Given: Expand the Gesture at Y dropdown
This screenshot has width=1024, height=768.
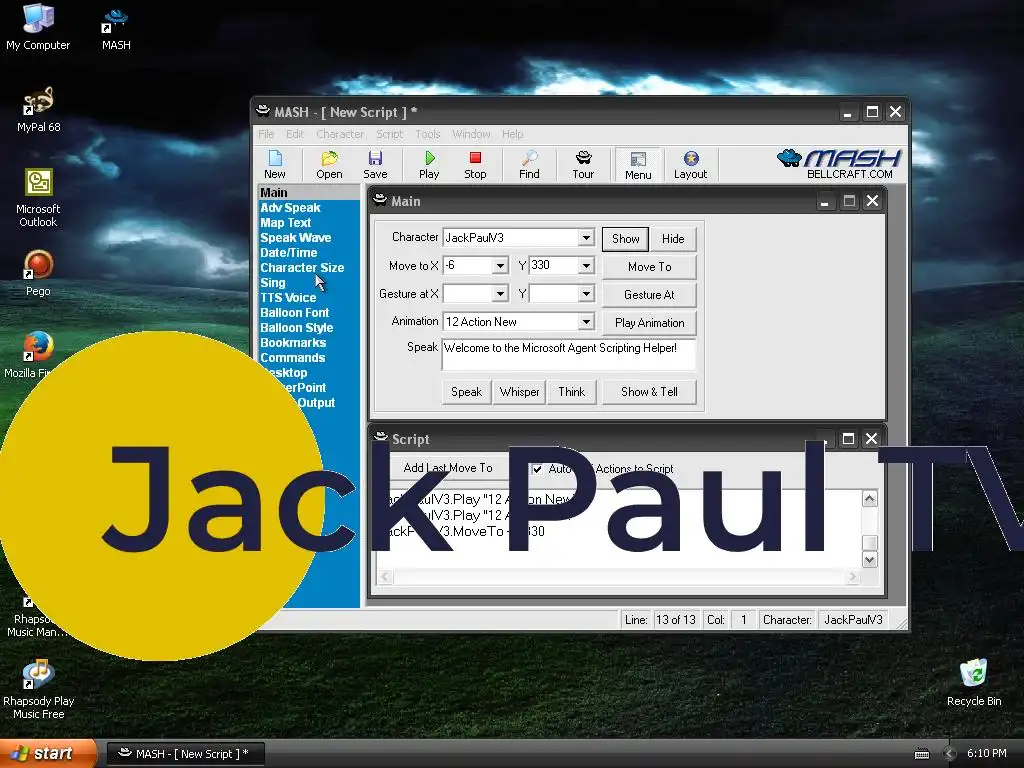Looking at the screenshot, I should point(586,294).
